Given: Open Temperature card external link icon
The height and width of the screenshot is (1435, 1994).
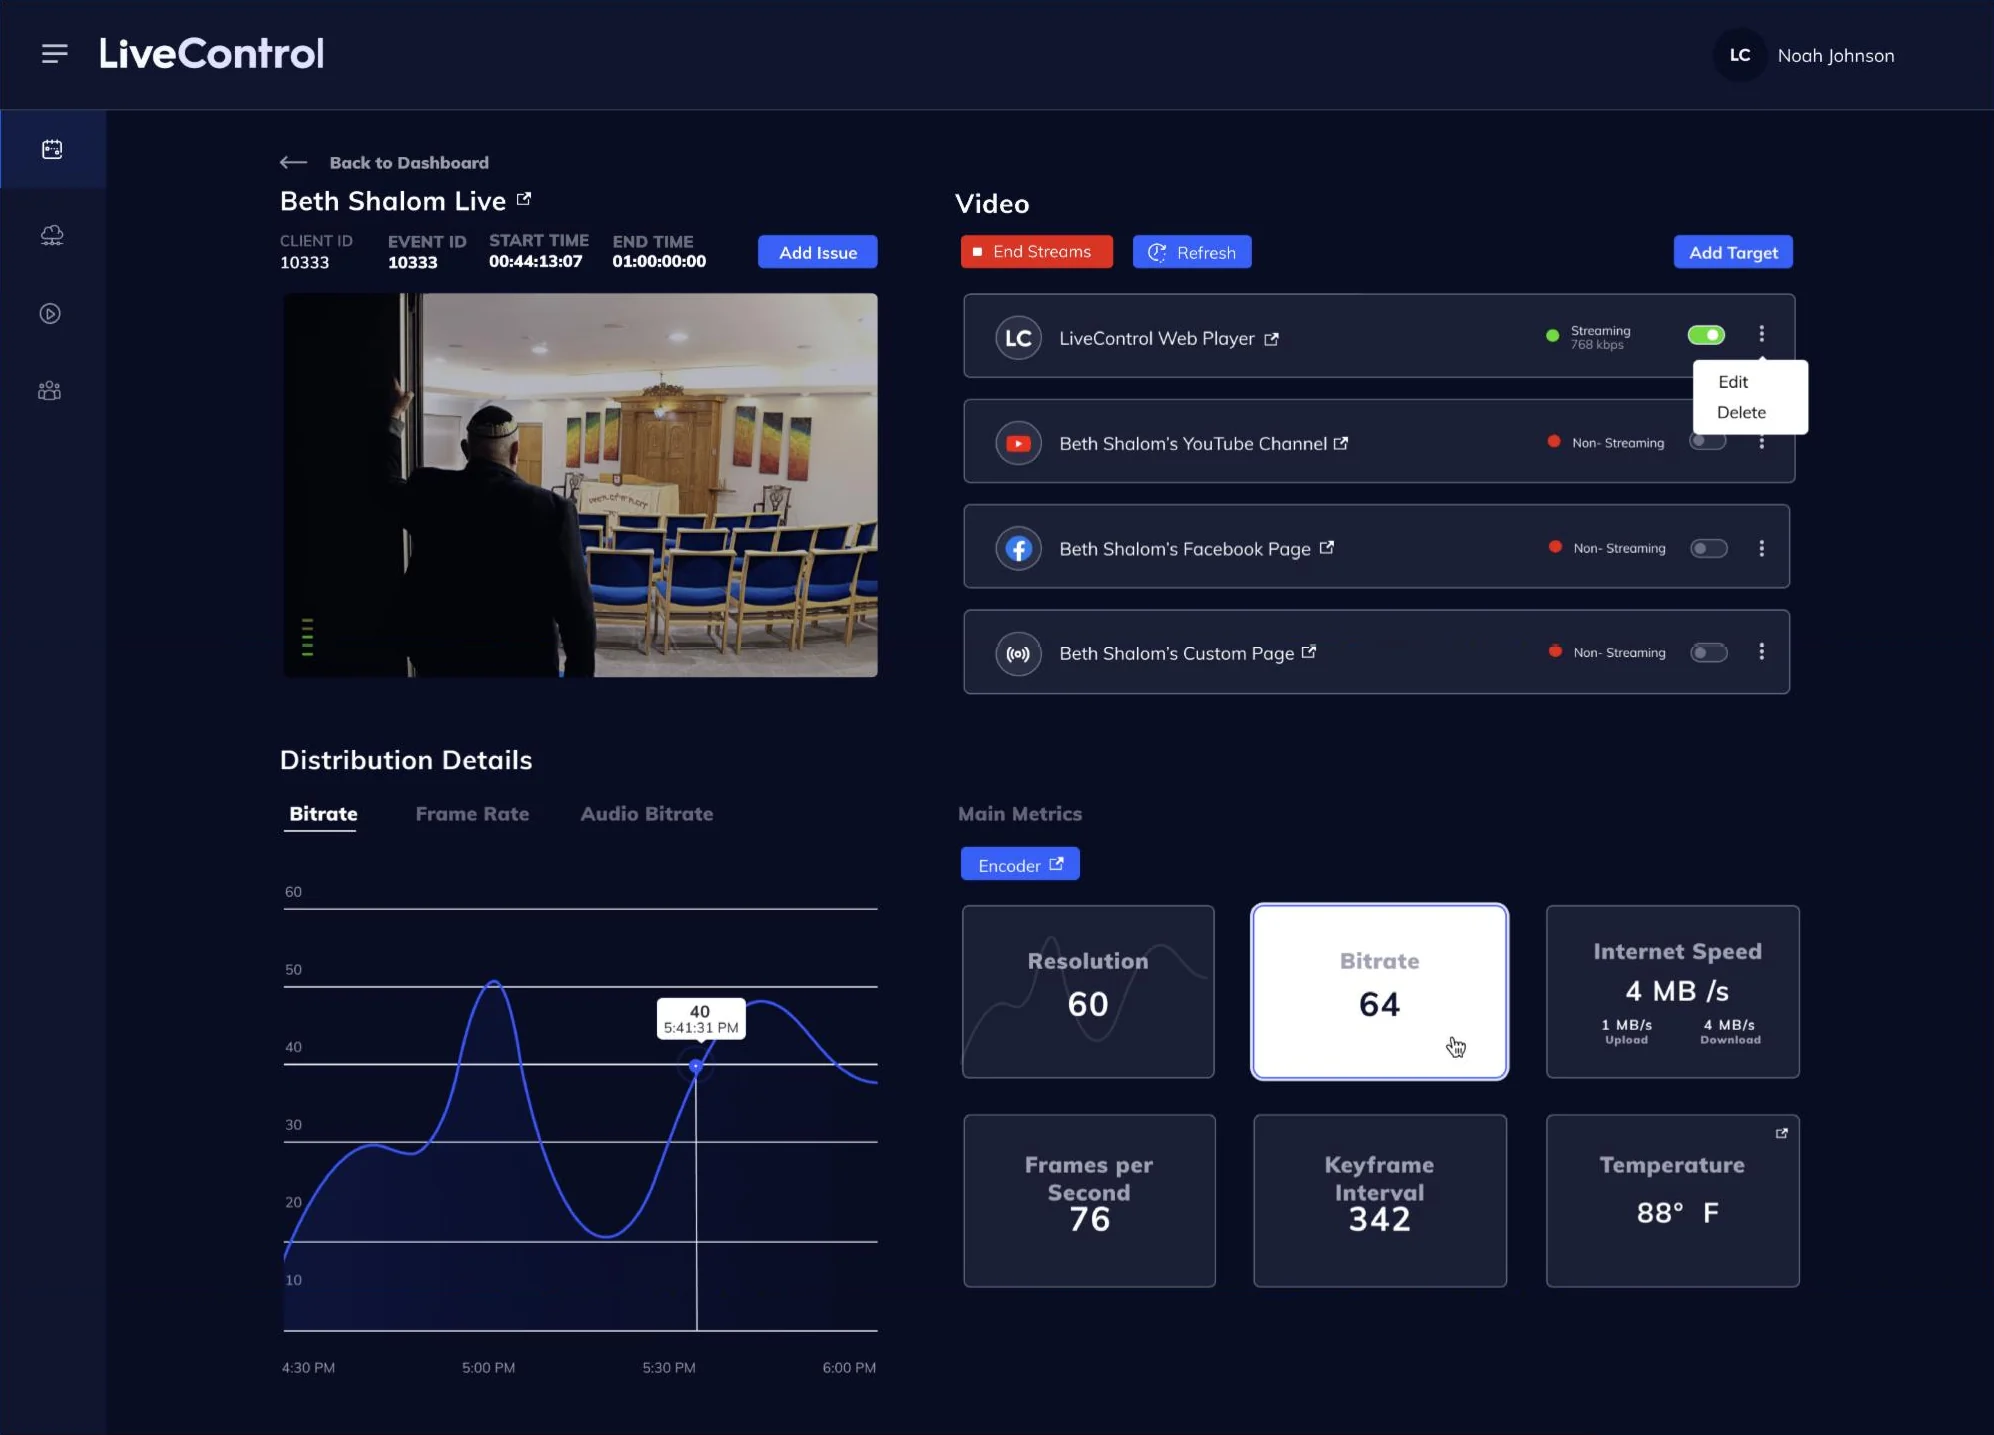Looking at the screenshot, I should [1781, 1133].
